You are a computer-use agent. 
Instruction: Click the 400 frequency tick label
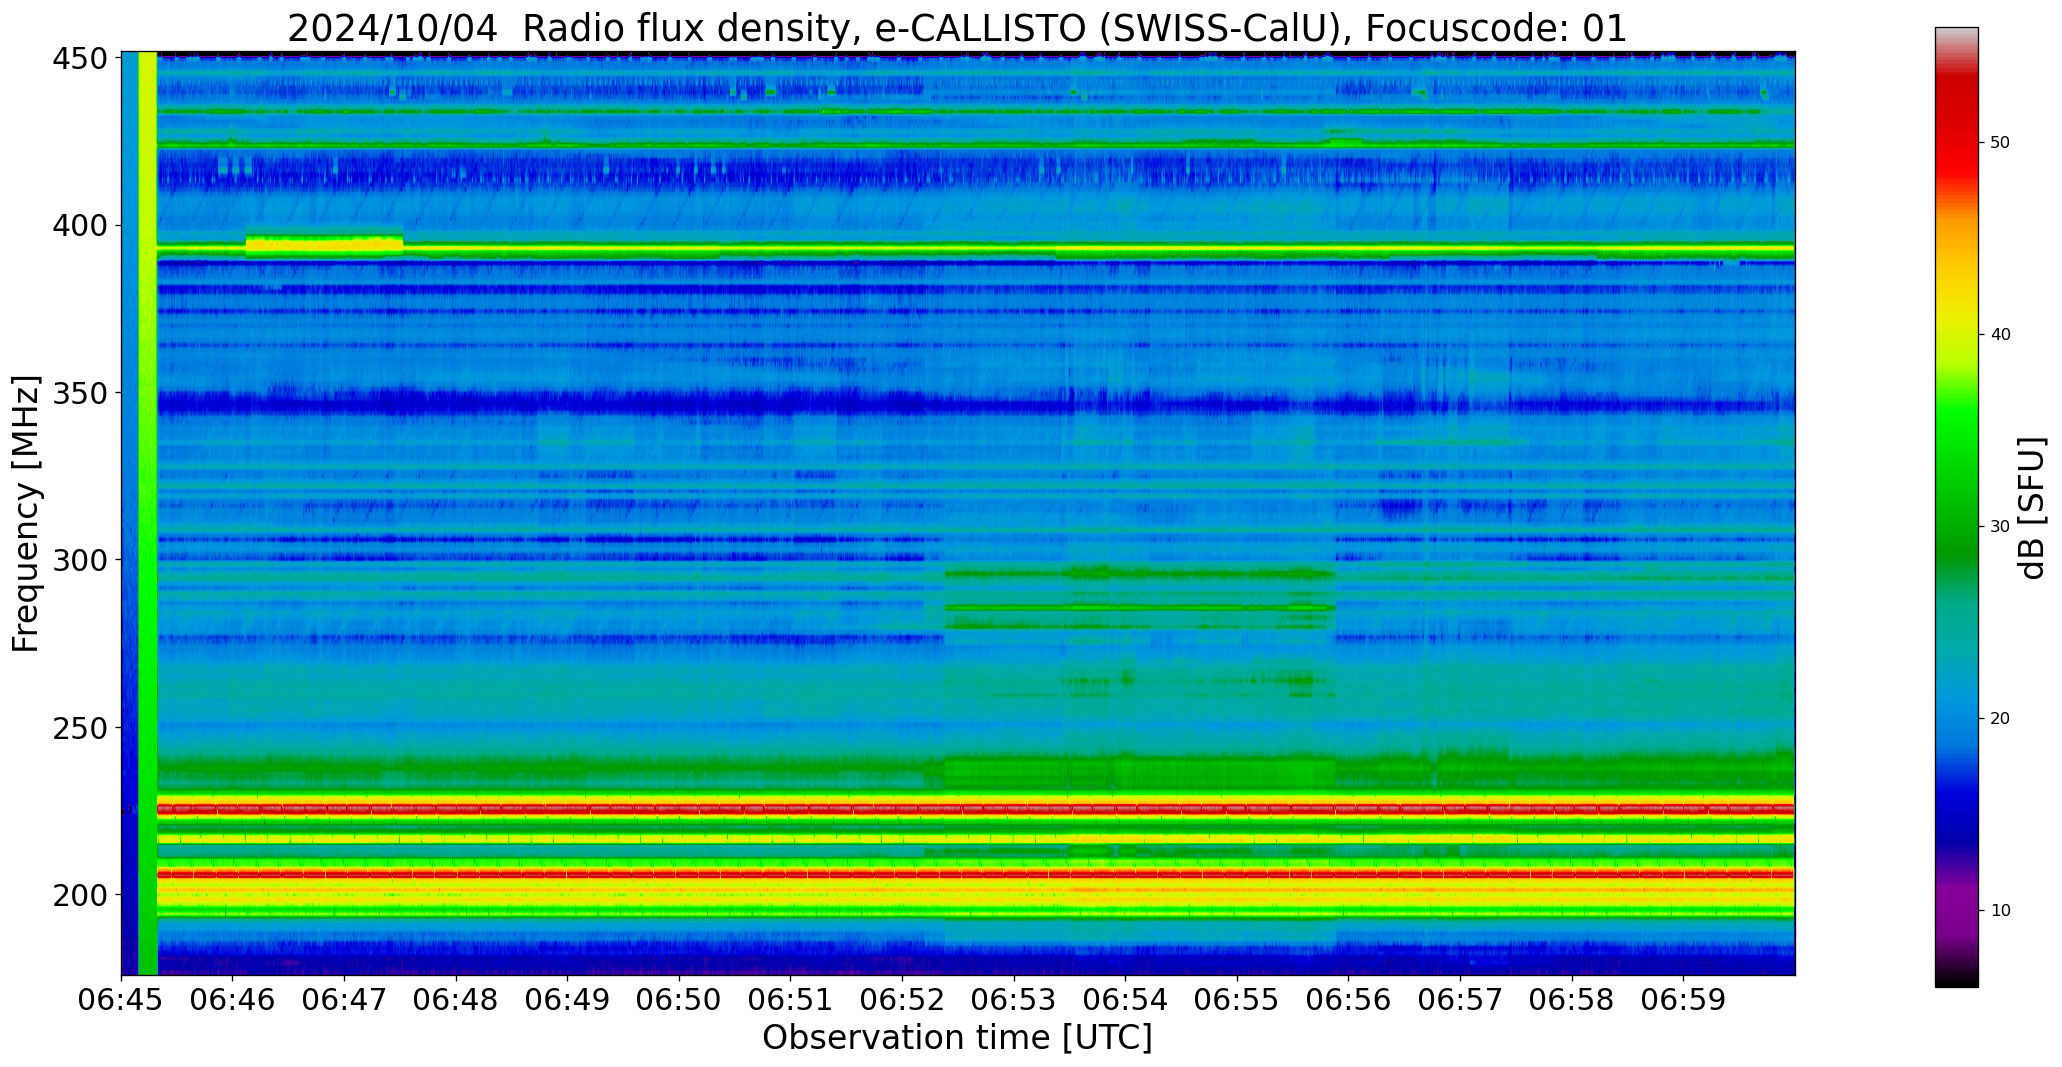point(79,226)
